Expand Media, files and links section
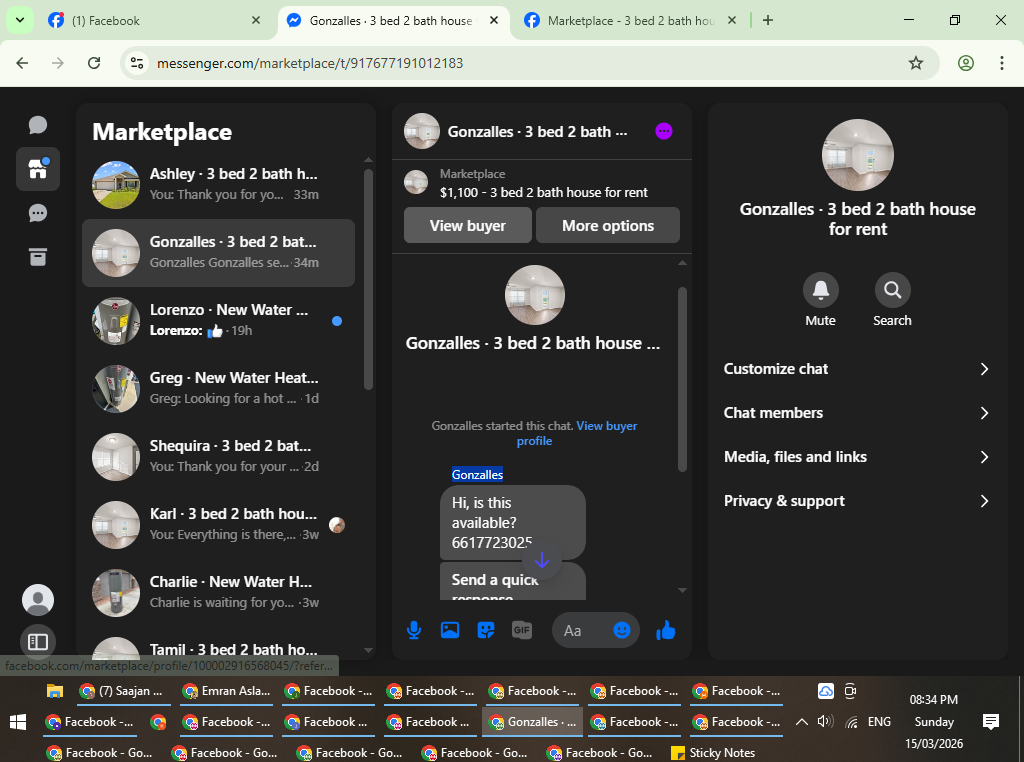 [857, 457]
